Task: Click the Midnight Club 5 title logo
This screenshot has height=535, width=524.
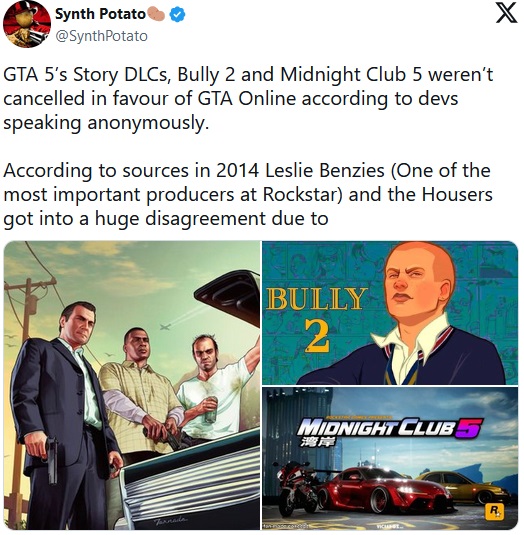Action: [x=389, y=429]
